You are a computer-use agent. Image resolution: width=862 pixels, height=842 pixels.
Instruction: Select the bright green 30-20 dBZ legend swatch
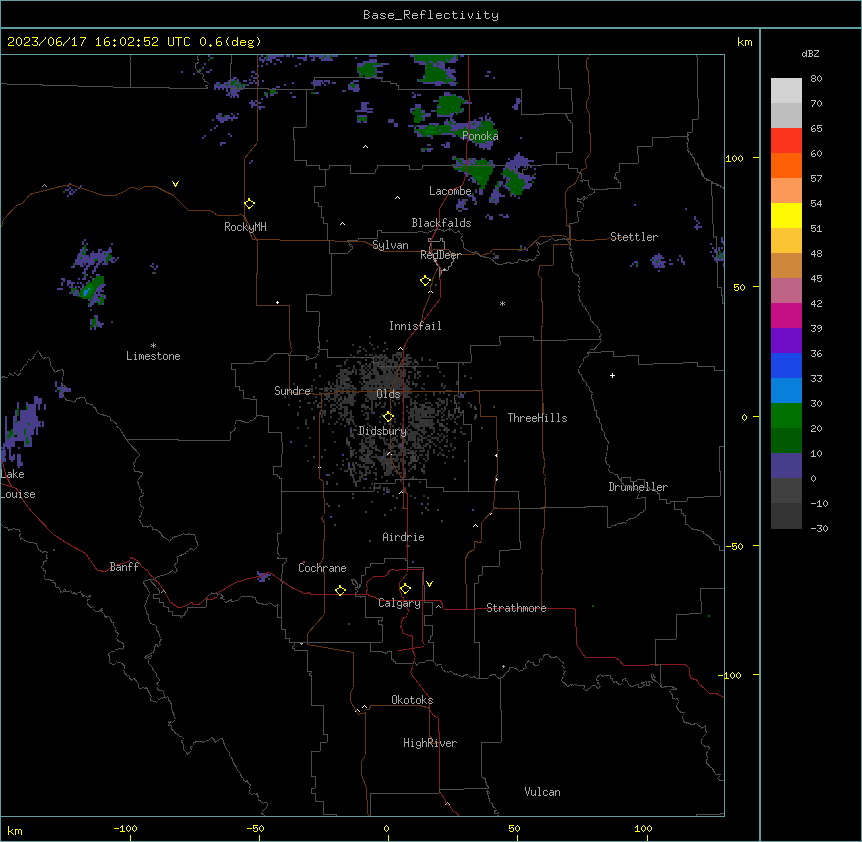pyautogui.click(x=786, y=416)
